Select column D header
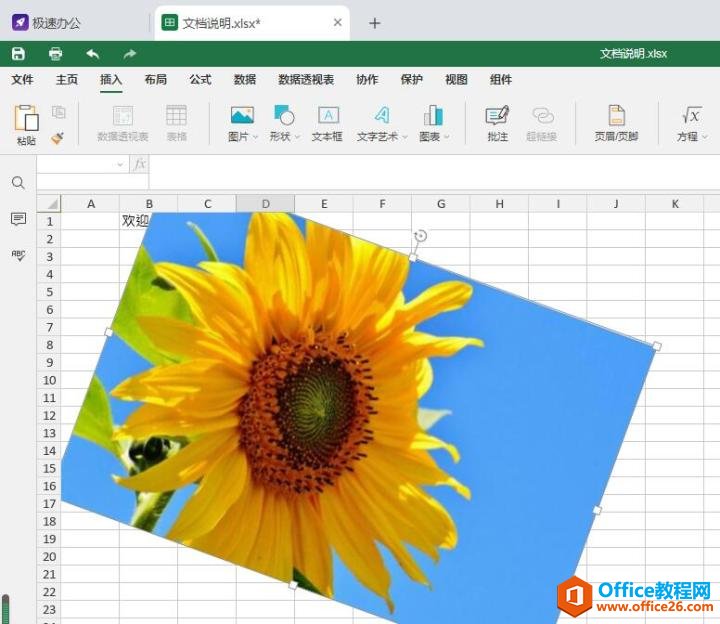Image resolution: width=720 pixels, height=624 pixels. [265, 203]
